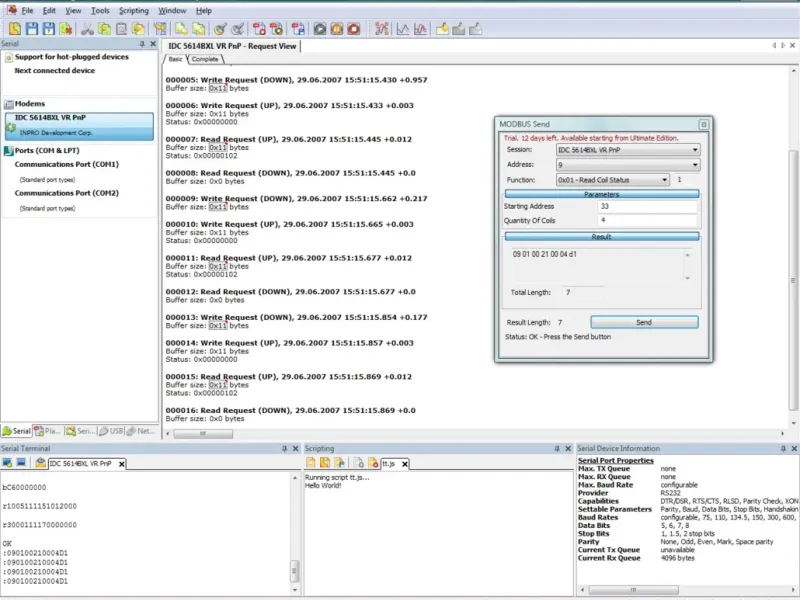The image size is (800, 600).
Task: Open the Window menu
Action: tap(172, 10)
